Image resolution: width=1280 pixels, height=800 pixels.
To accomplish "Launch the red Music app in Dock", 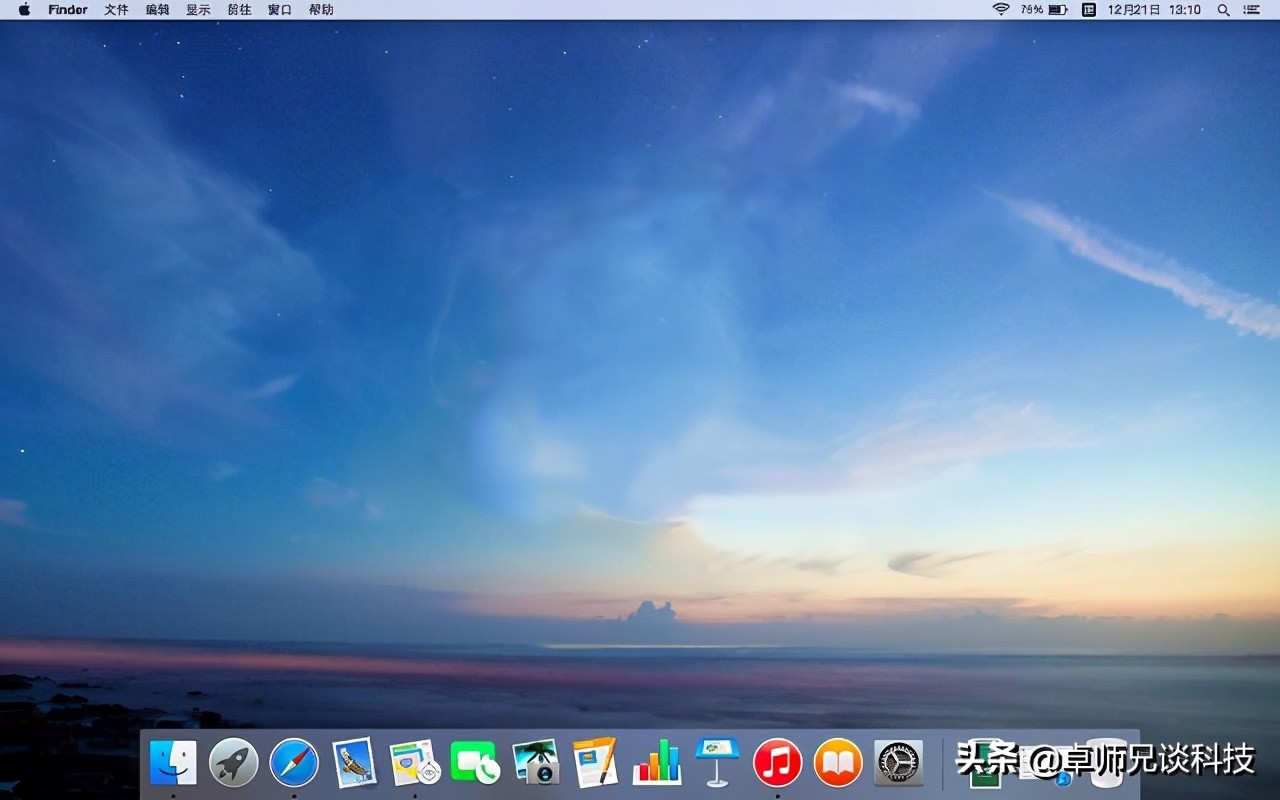I will click(x=778, y=763).
